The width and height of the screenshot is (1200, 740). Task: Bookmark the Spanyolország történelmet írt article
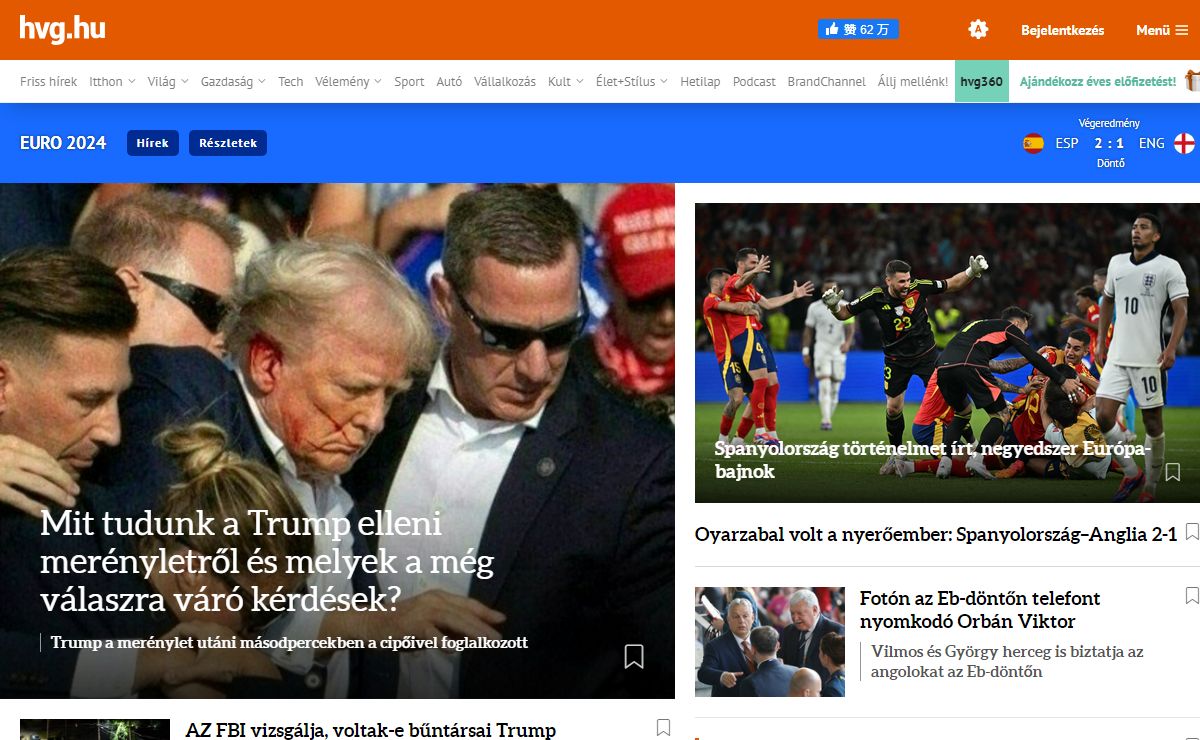(1172, 471)
